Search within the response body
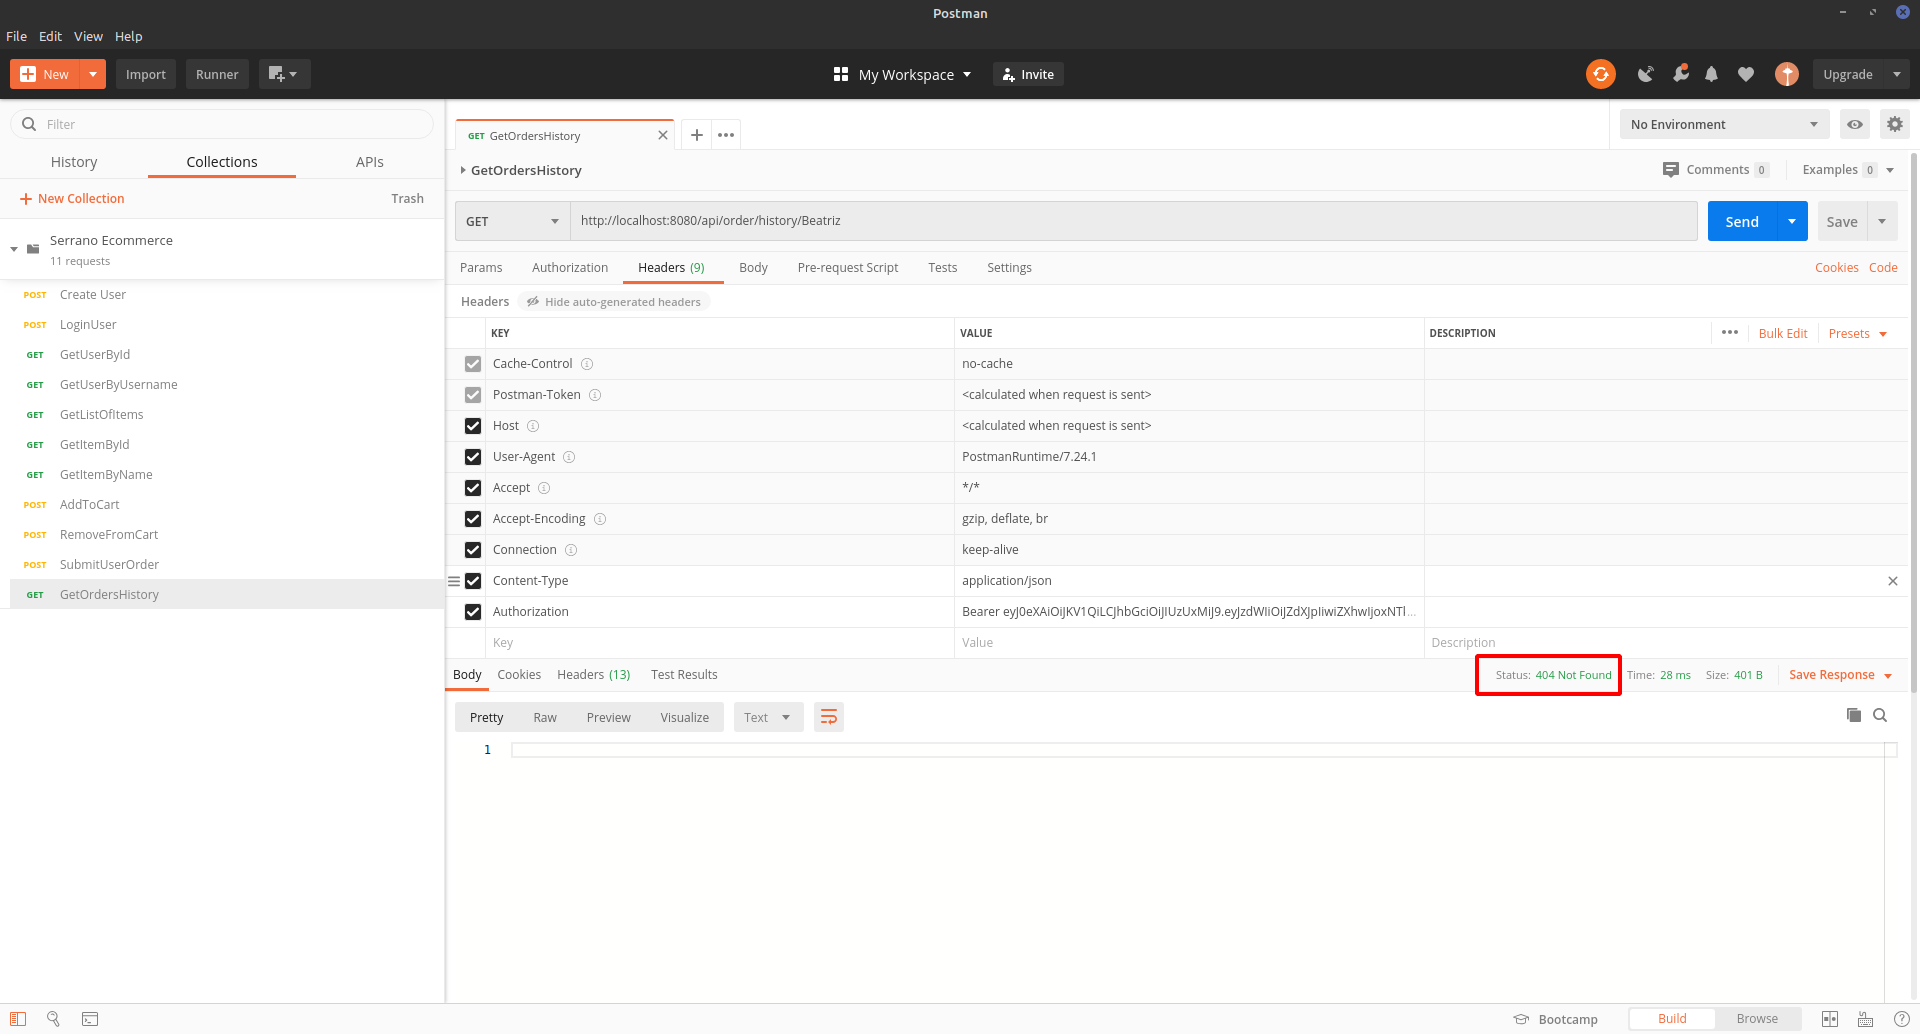The width and height of the screenshot is (1920, 1034). (1880, 715)
